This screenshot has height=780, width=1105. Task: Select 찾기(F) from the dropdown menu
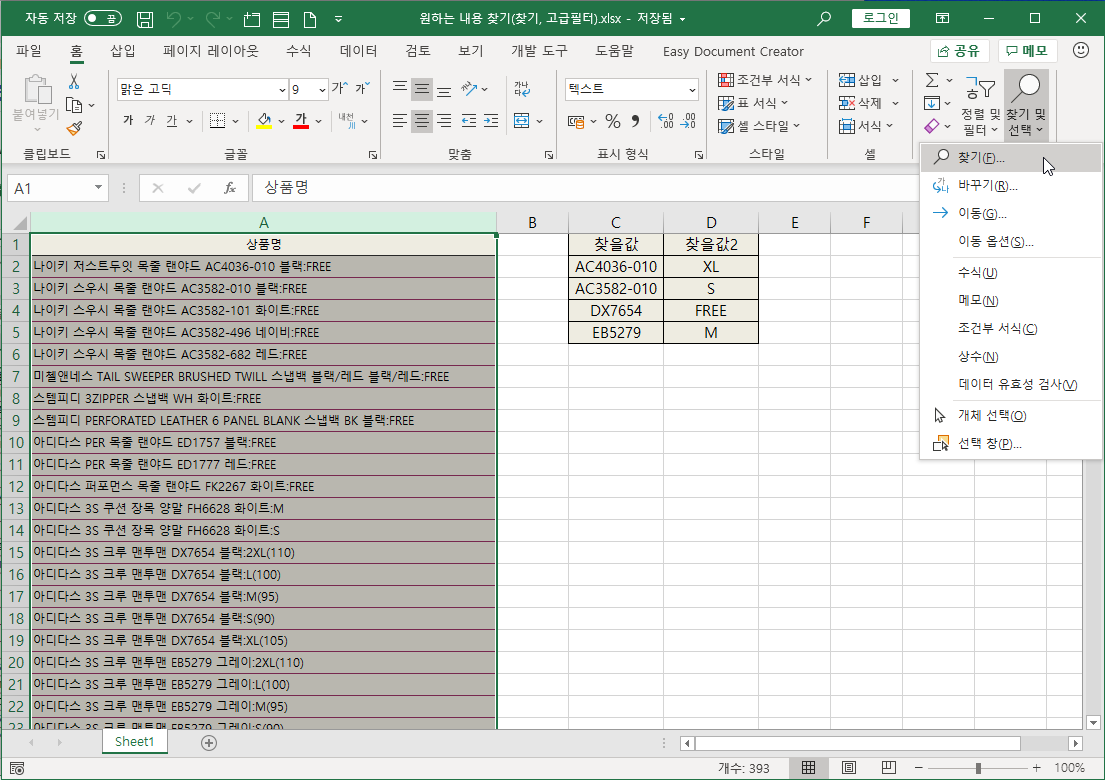[x=1011, y=158]
